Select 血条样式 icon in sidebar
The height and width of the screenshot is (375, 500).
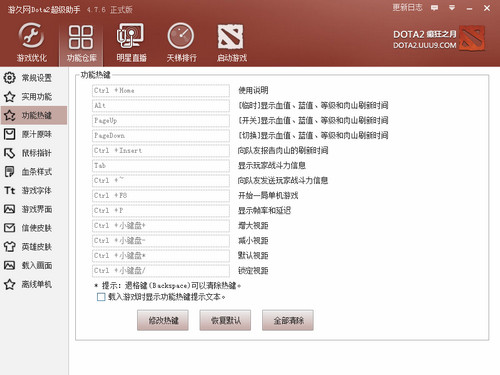[x=9, y=172]
